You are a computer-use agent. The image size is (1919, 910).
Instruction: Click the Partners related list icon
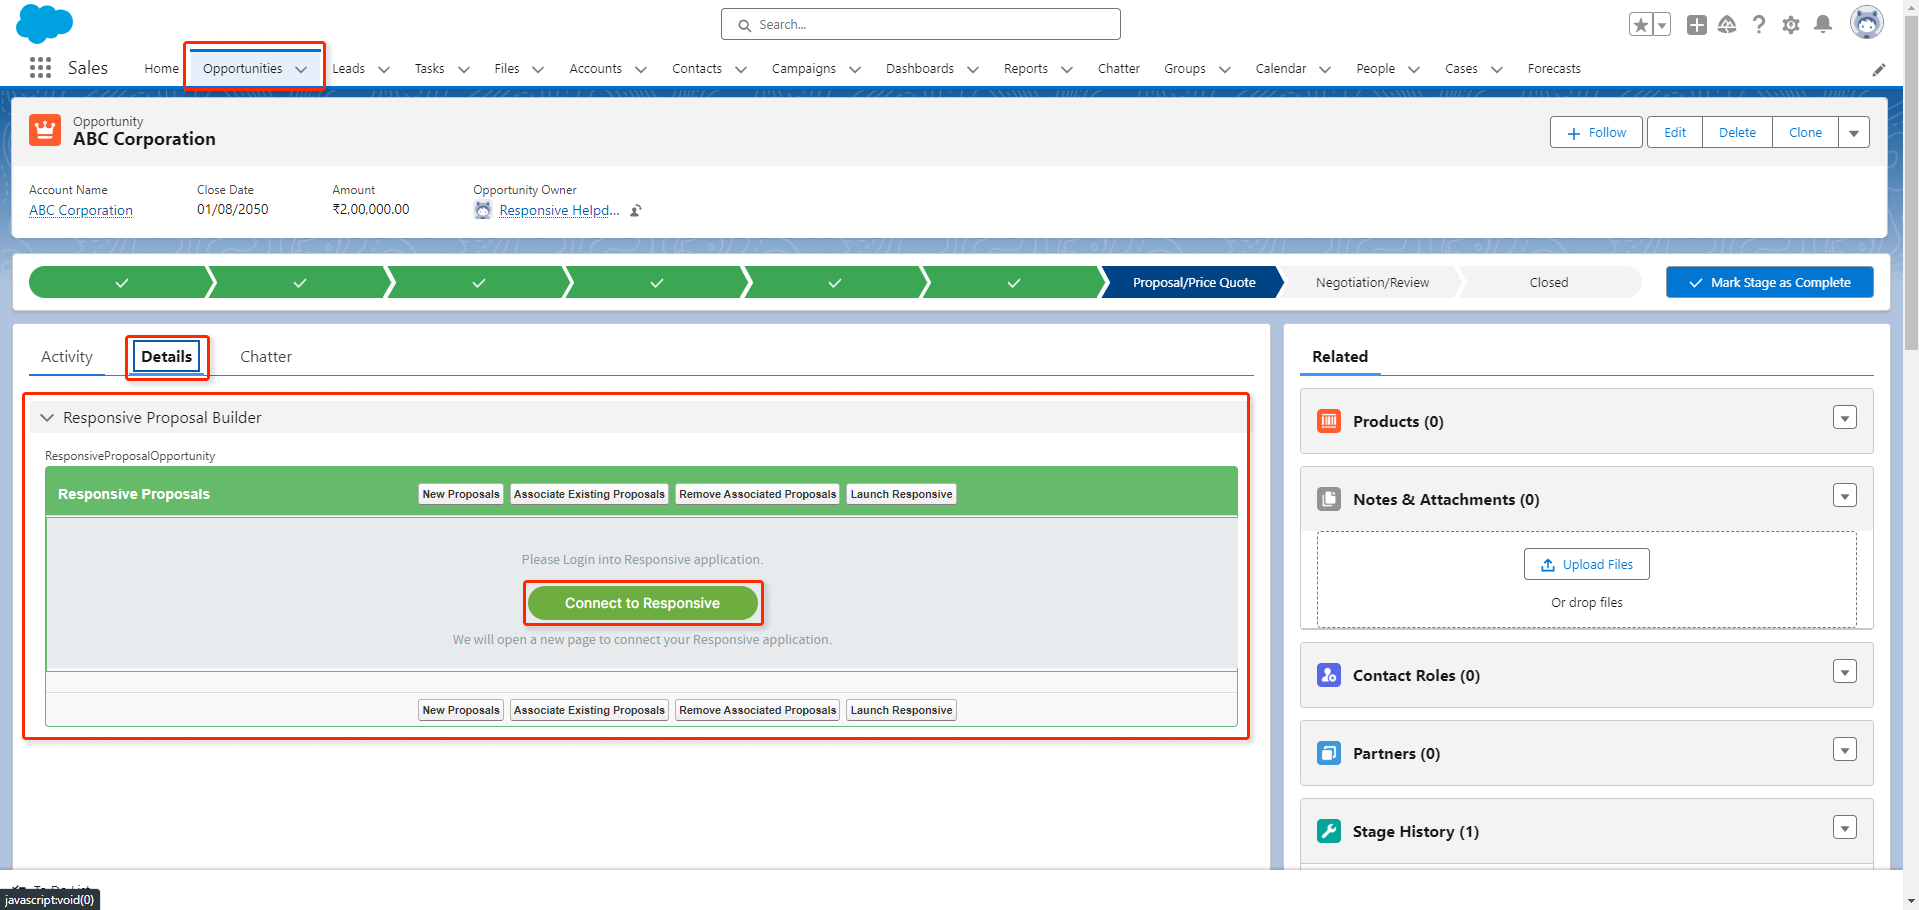[1329, 753]
